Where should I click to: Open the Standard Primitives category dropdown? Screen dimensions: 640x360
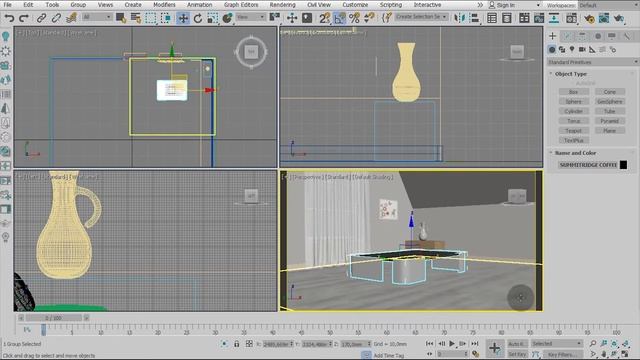point(592,62)
